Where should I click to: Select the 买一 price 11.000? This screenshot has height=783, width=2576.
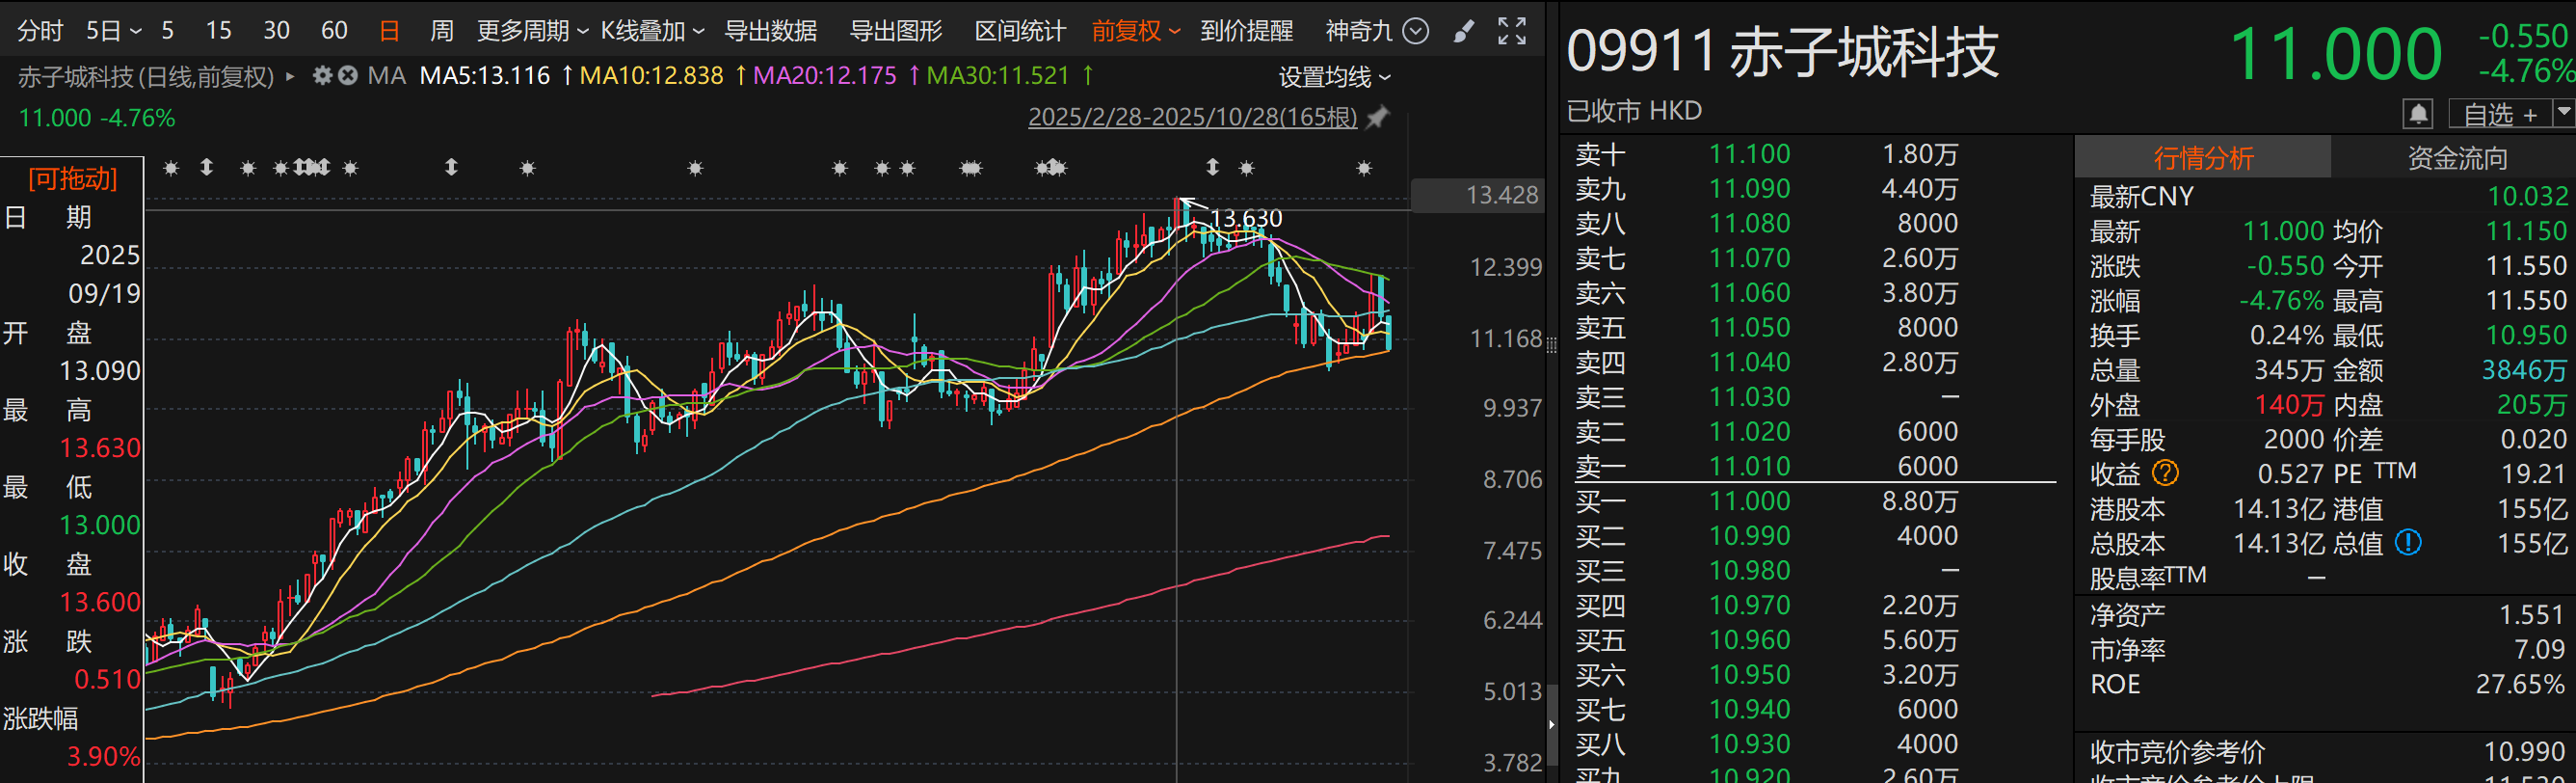pyautogui.click(x=1749, y=501)
